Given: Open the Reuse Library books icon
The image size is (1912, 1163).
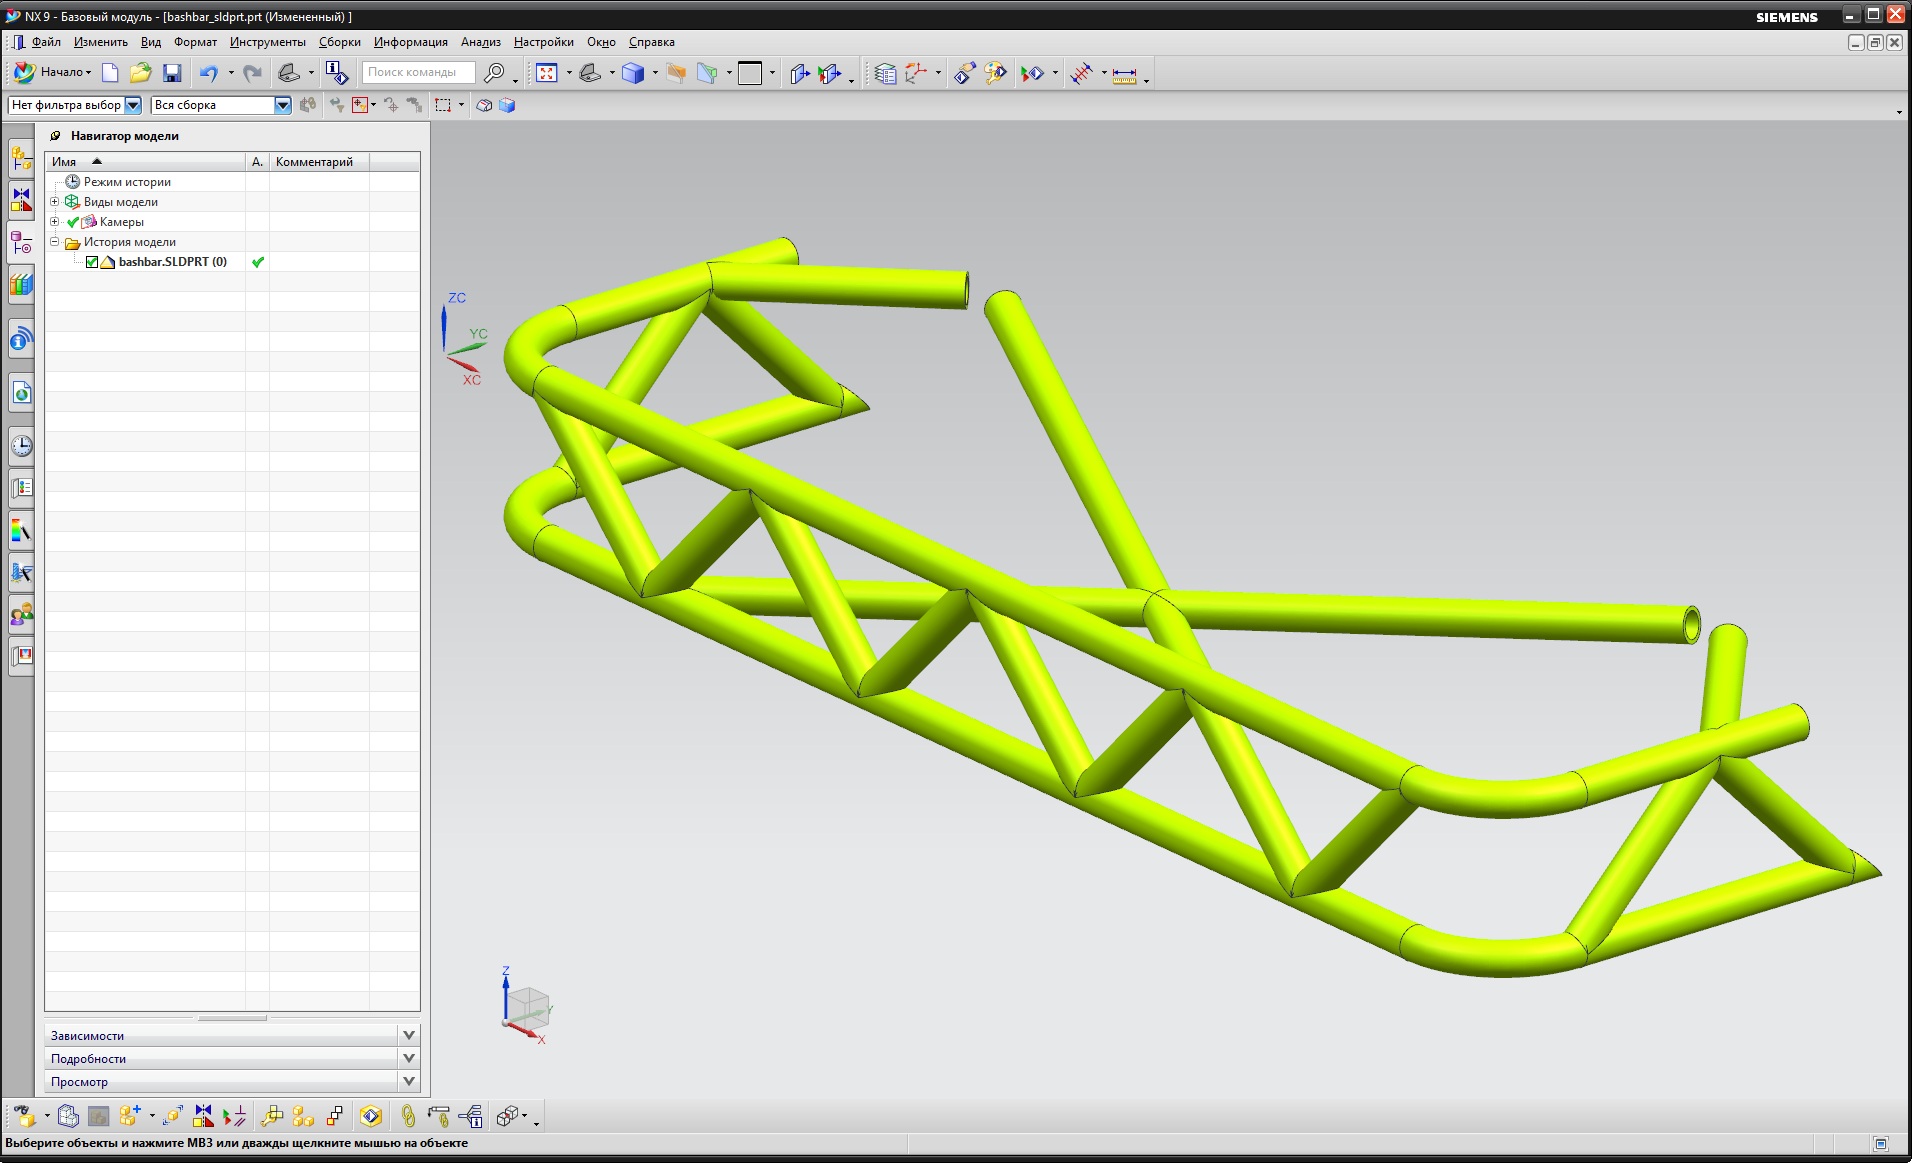Looking at the screenshot, I should coord(21,285).
